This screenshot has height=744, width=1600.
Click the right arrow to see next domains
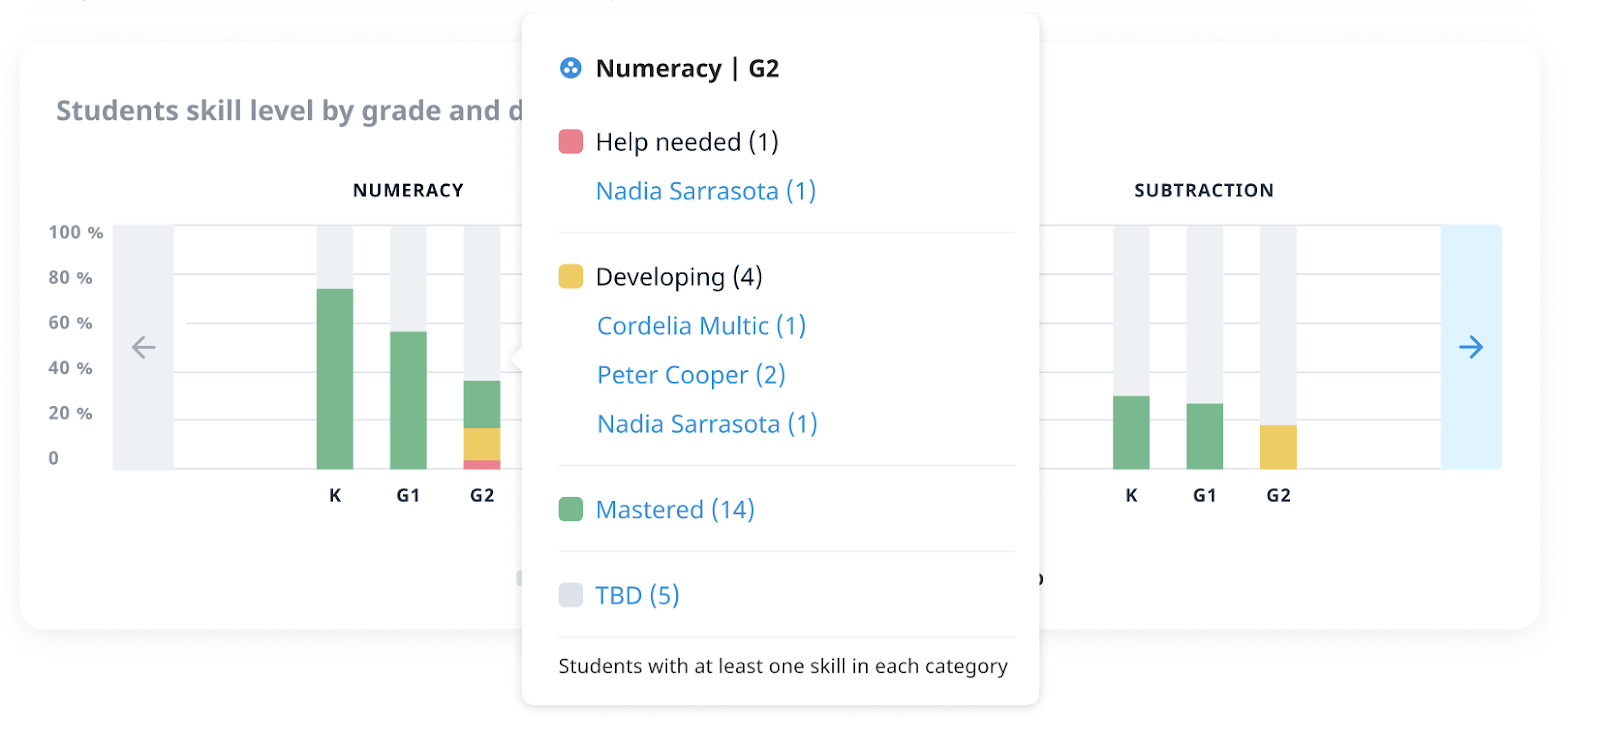click(1470, 347)
